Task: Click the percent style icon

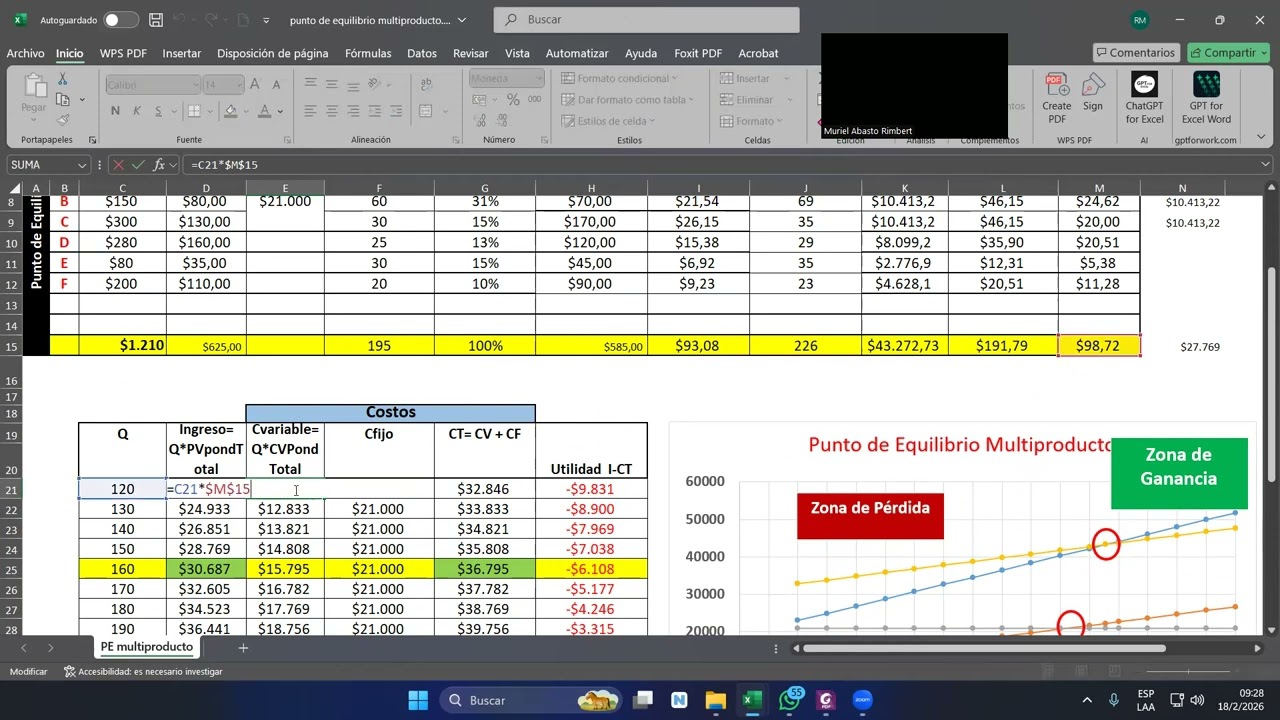Action: click(513, 100)
